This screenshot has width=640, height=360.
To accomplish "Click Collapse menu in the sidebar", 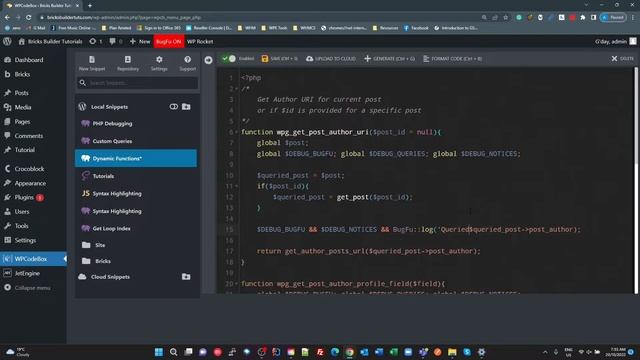I will [33, 288].
